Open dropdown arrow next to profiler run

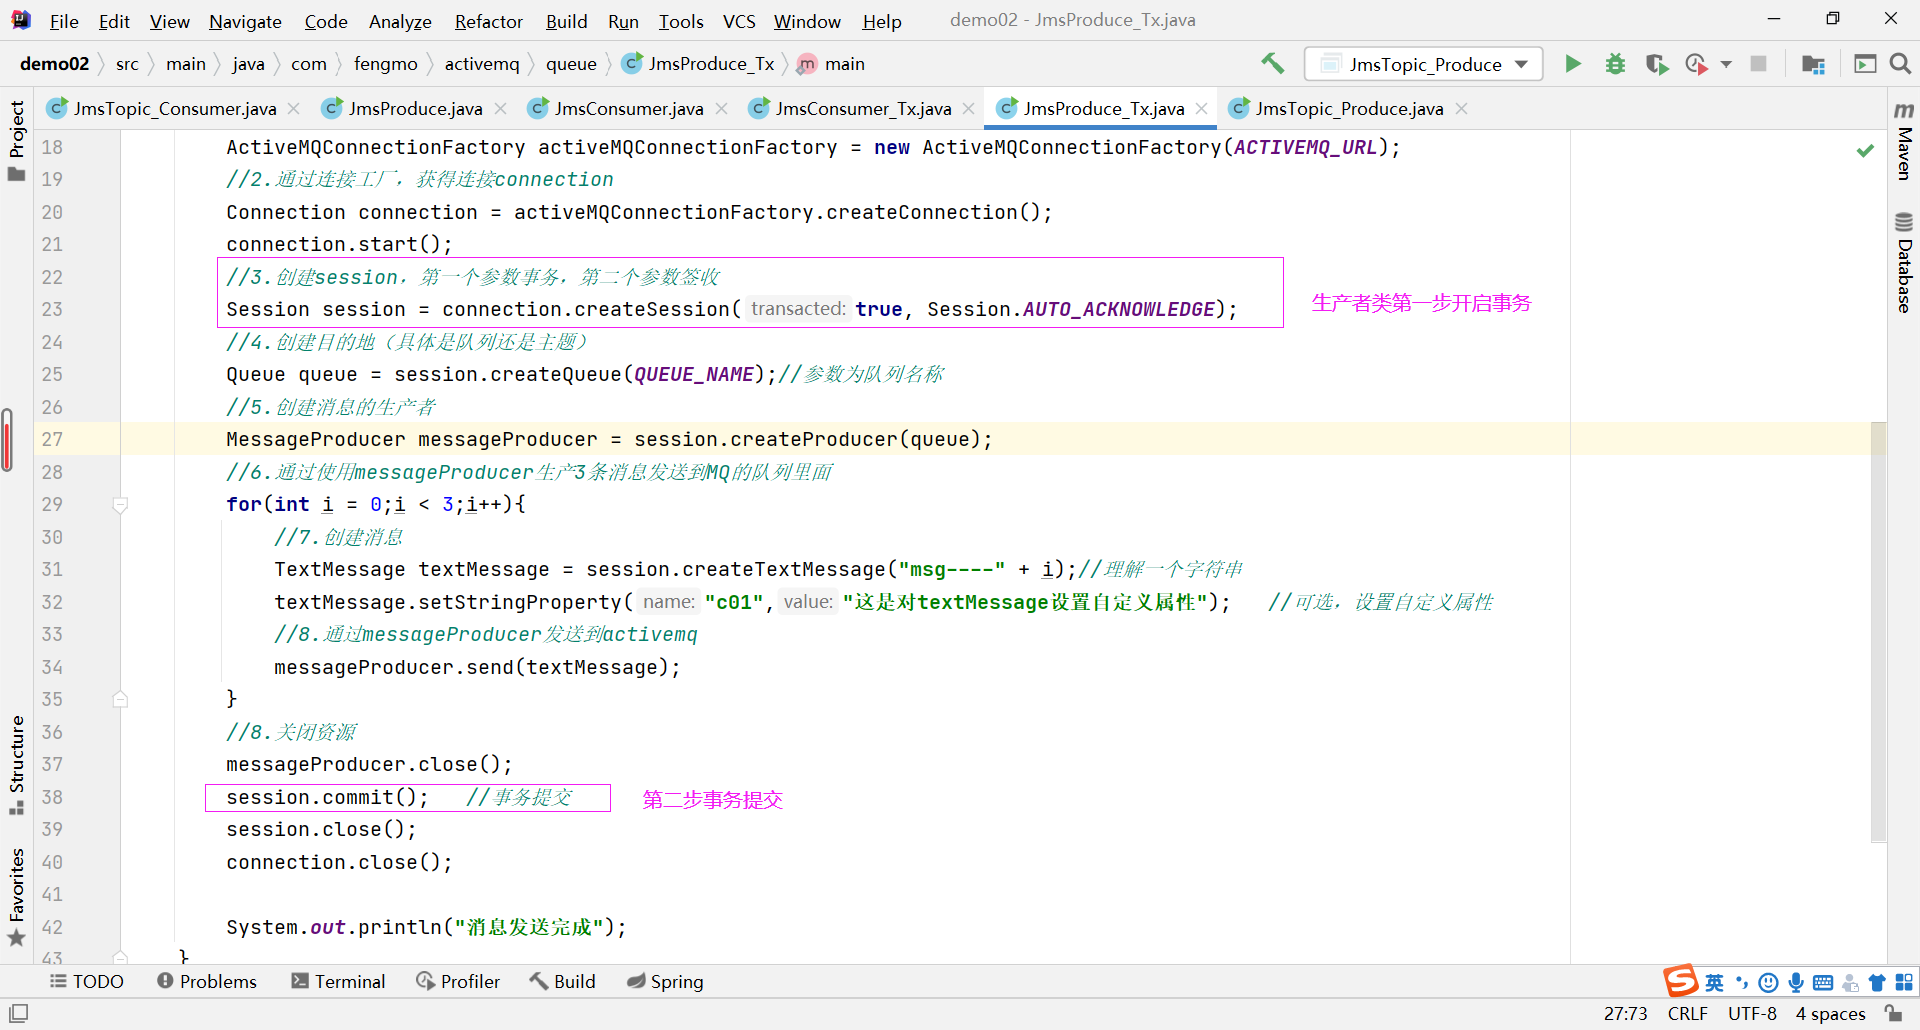[1726, 64]
